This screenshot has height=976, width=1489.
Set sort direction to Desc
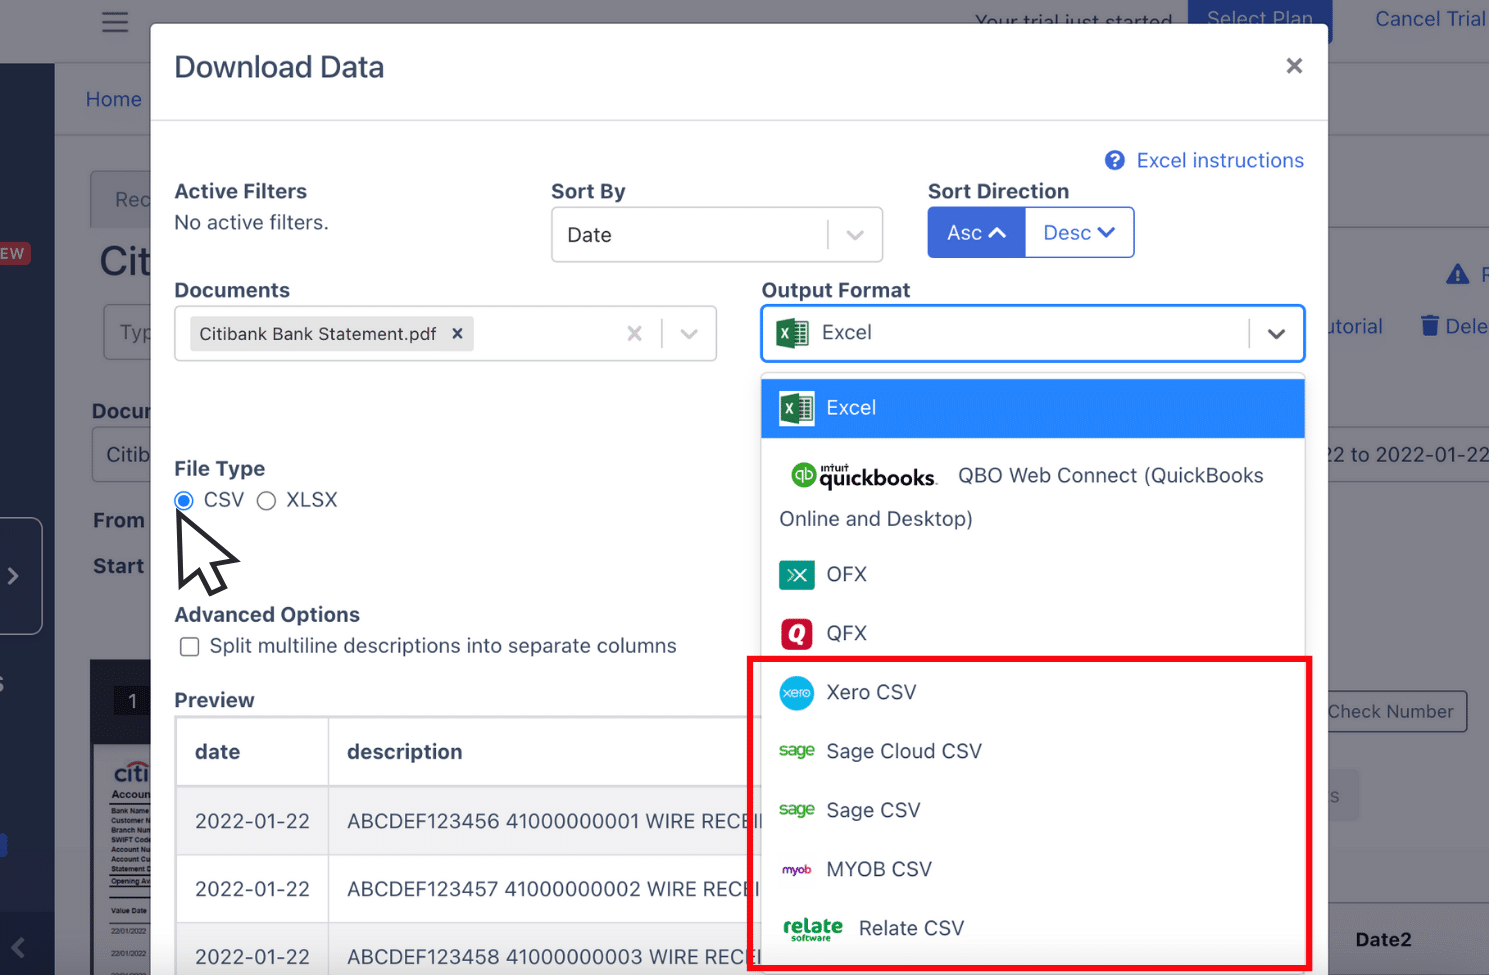pos(1079,232)
